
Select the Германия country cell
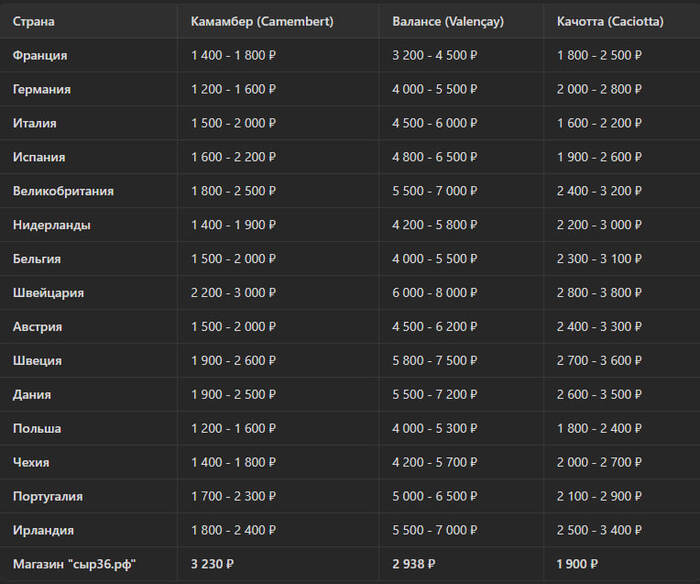tap(41, 89)
